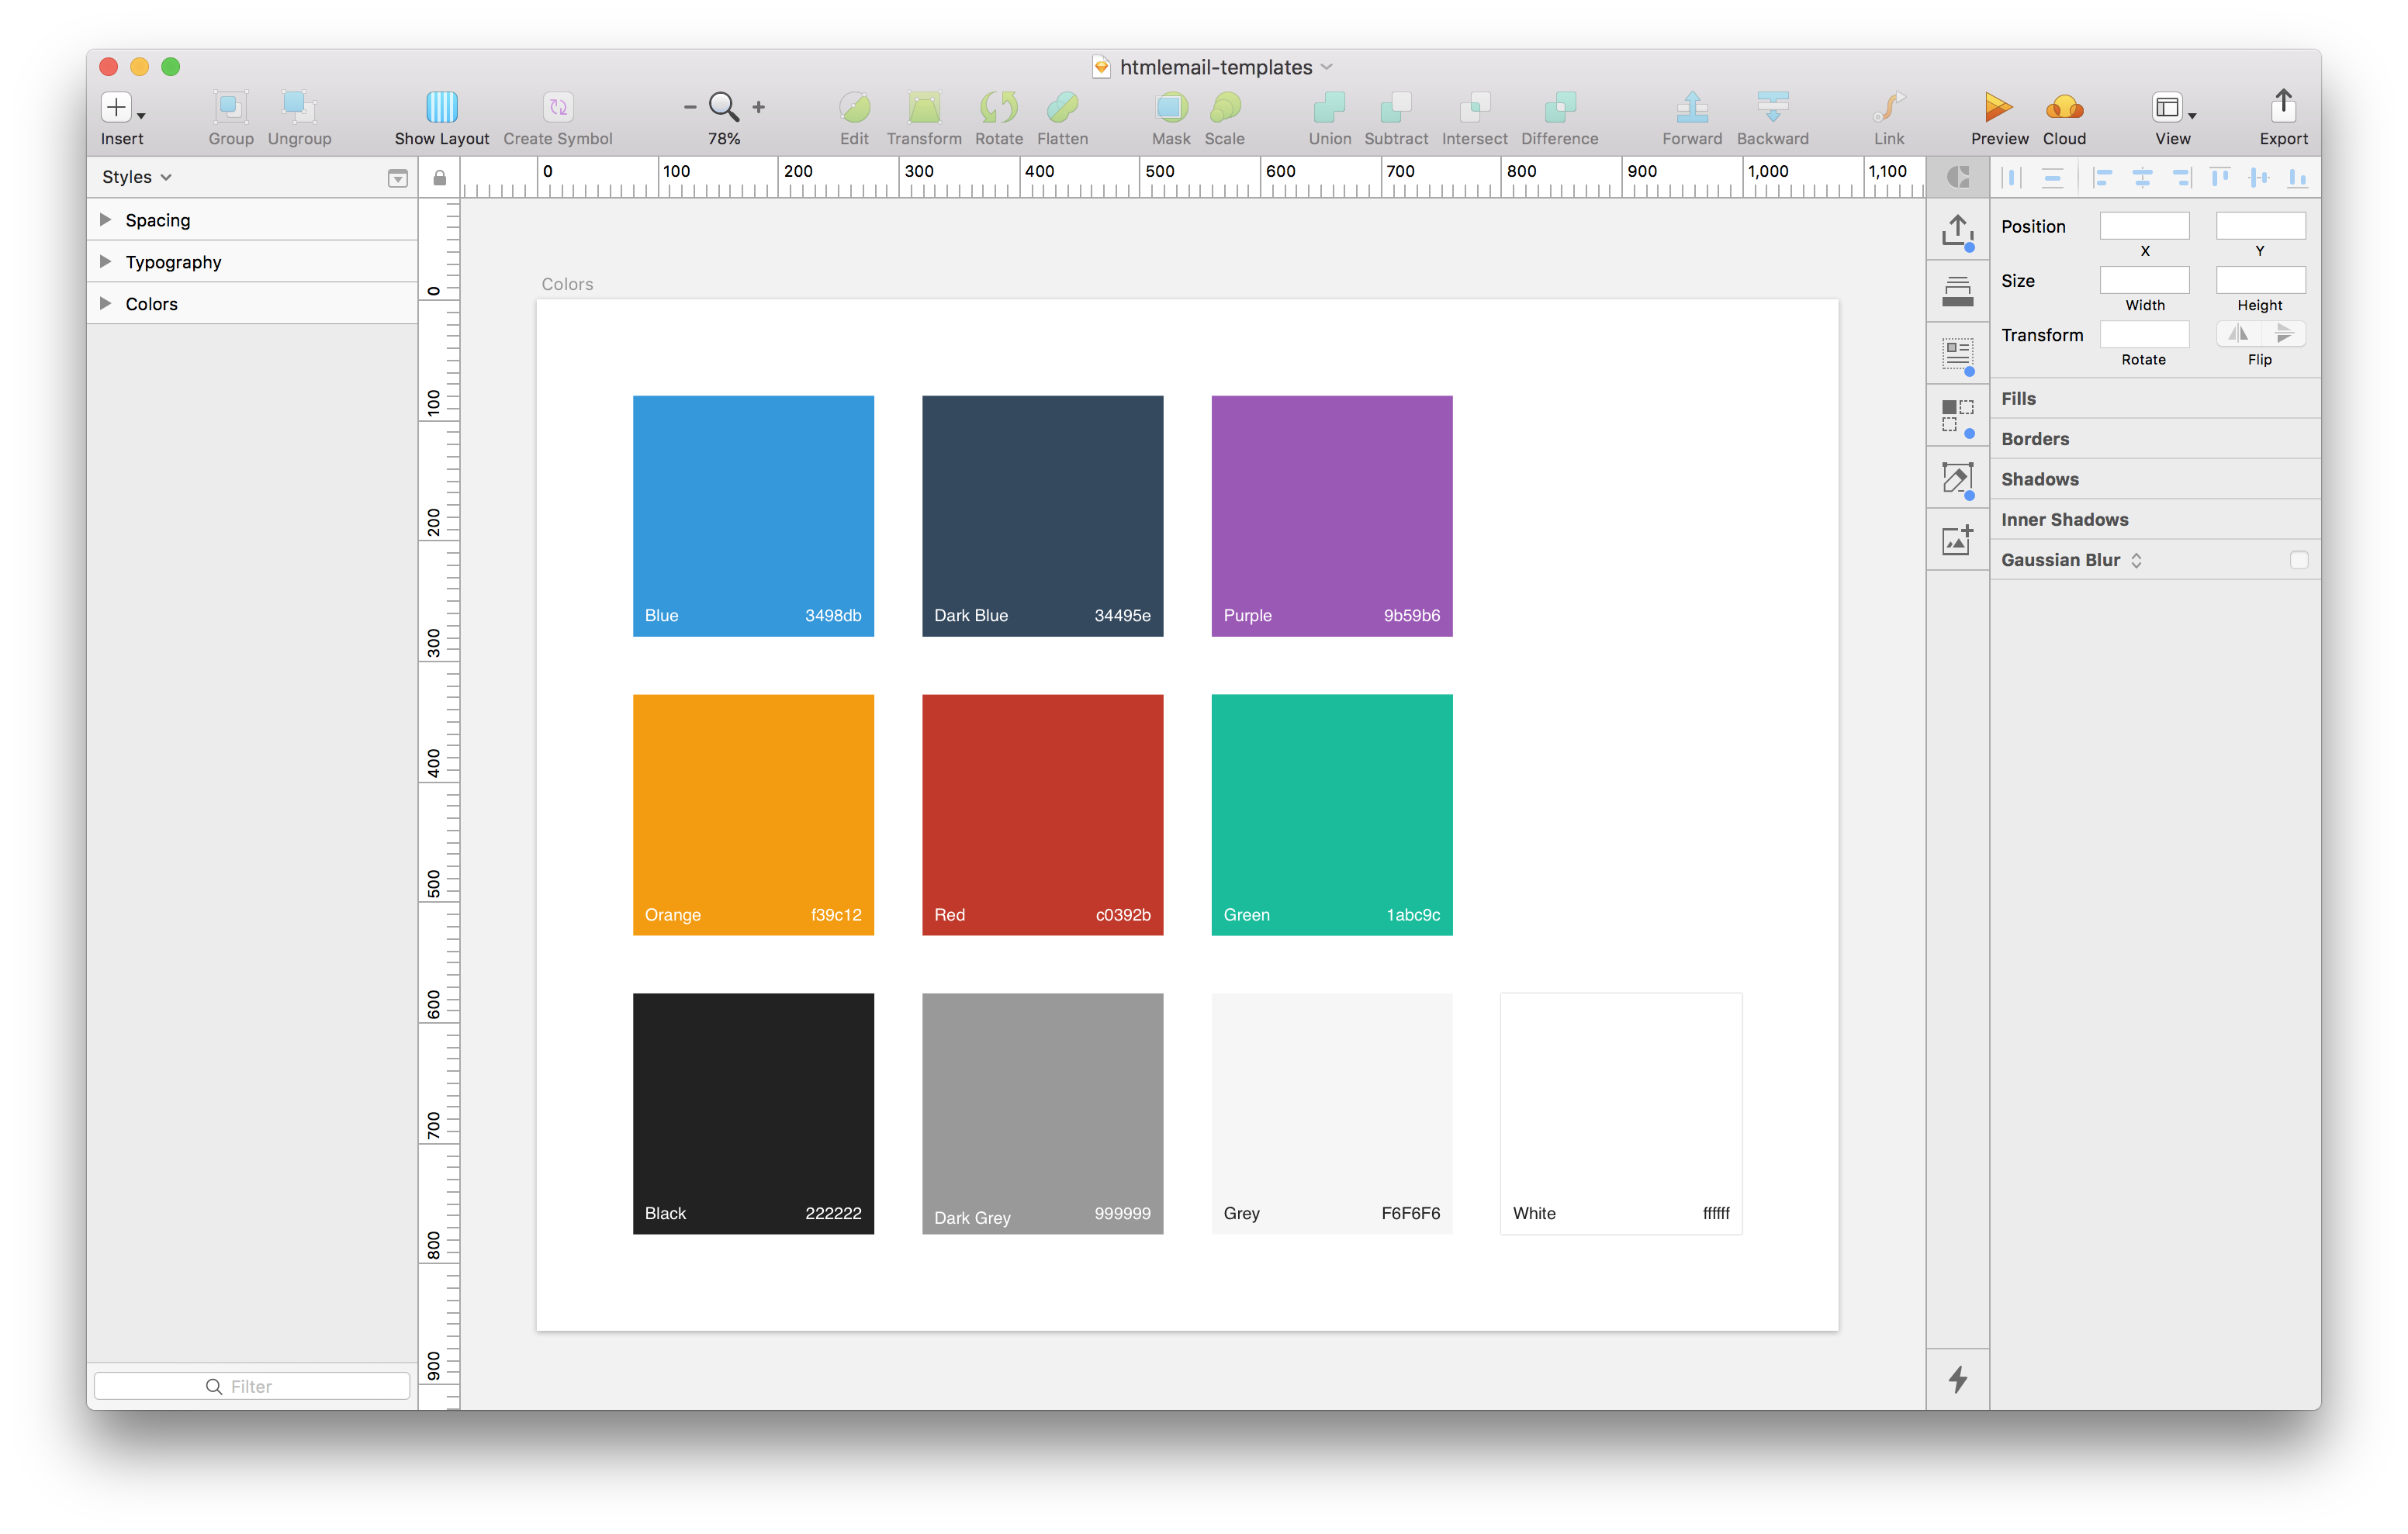Click the lightning bolt plugin icon
Viewport: 2408px width, 1534px height.
click(1957, 1380)
